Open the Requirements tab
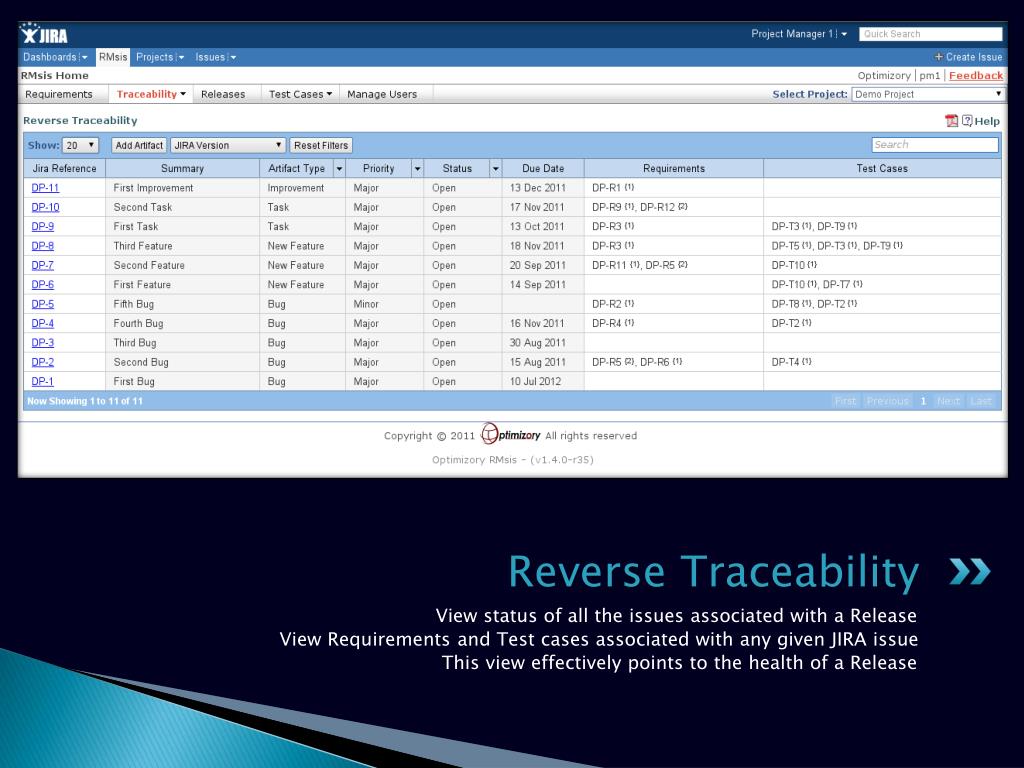The width and height of the screenshot is (1024, 768). pos(59,94)
